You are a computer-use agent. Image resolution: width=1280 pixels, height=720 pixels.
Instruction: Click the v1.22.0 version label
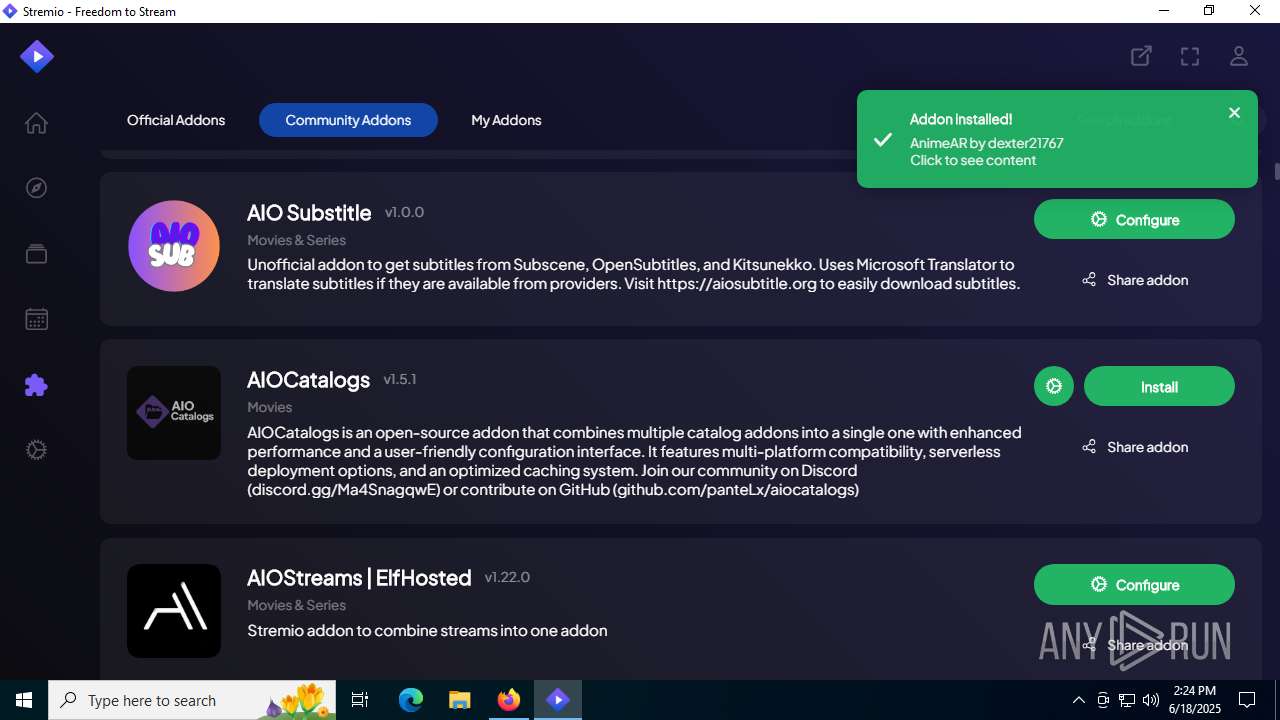(x=507, y=577)
